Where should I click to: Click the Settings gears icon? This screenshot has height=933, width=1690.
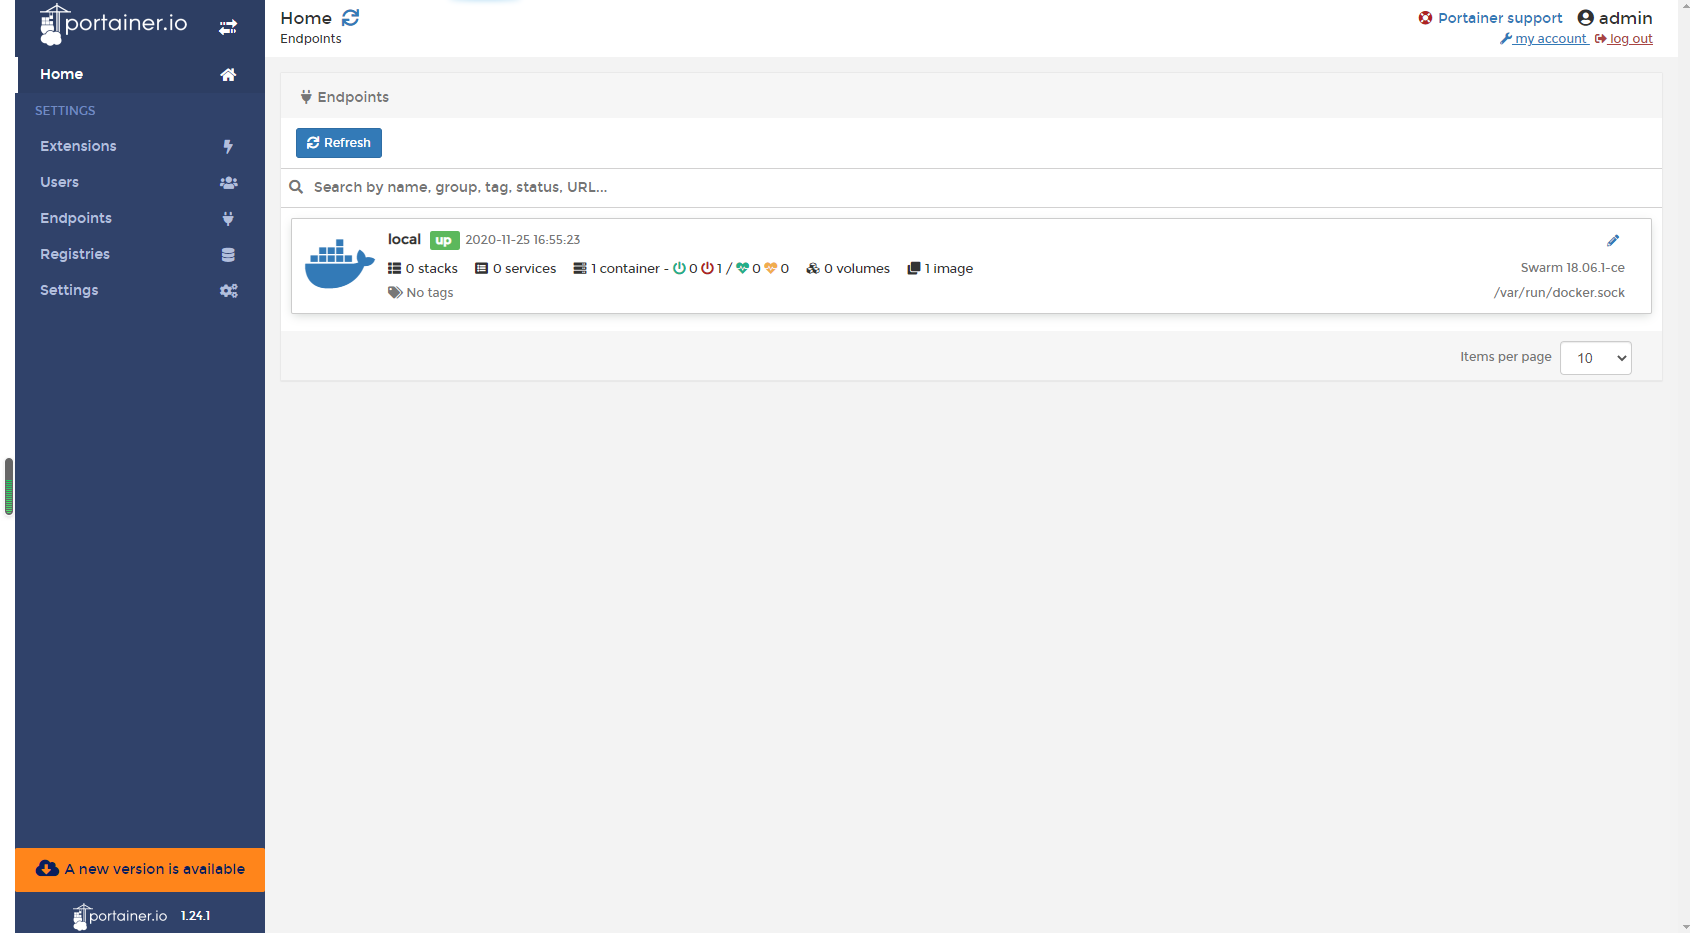[x=228, y=291]
